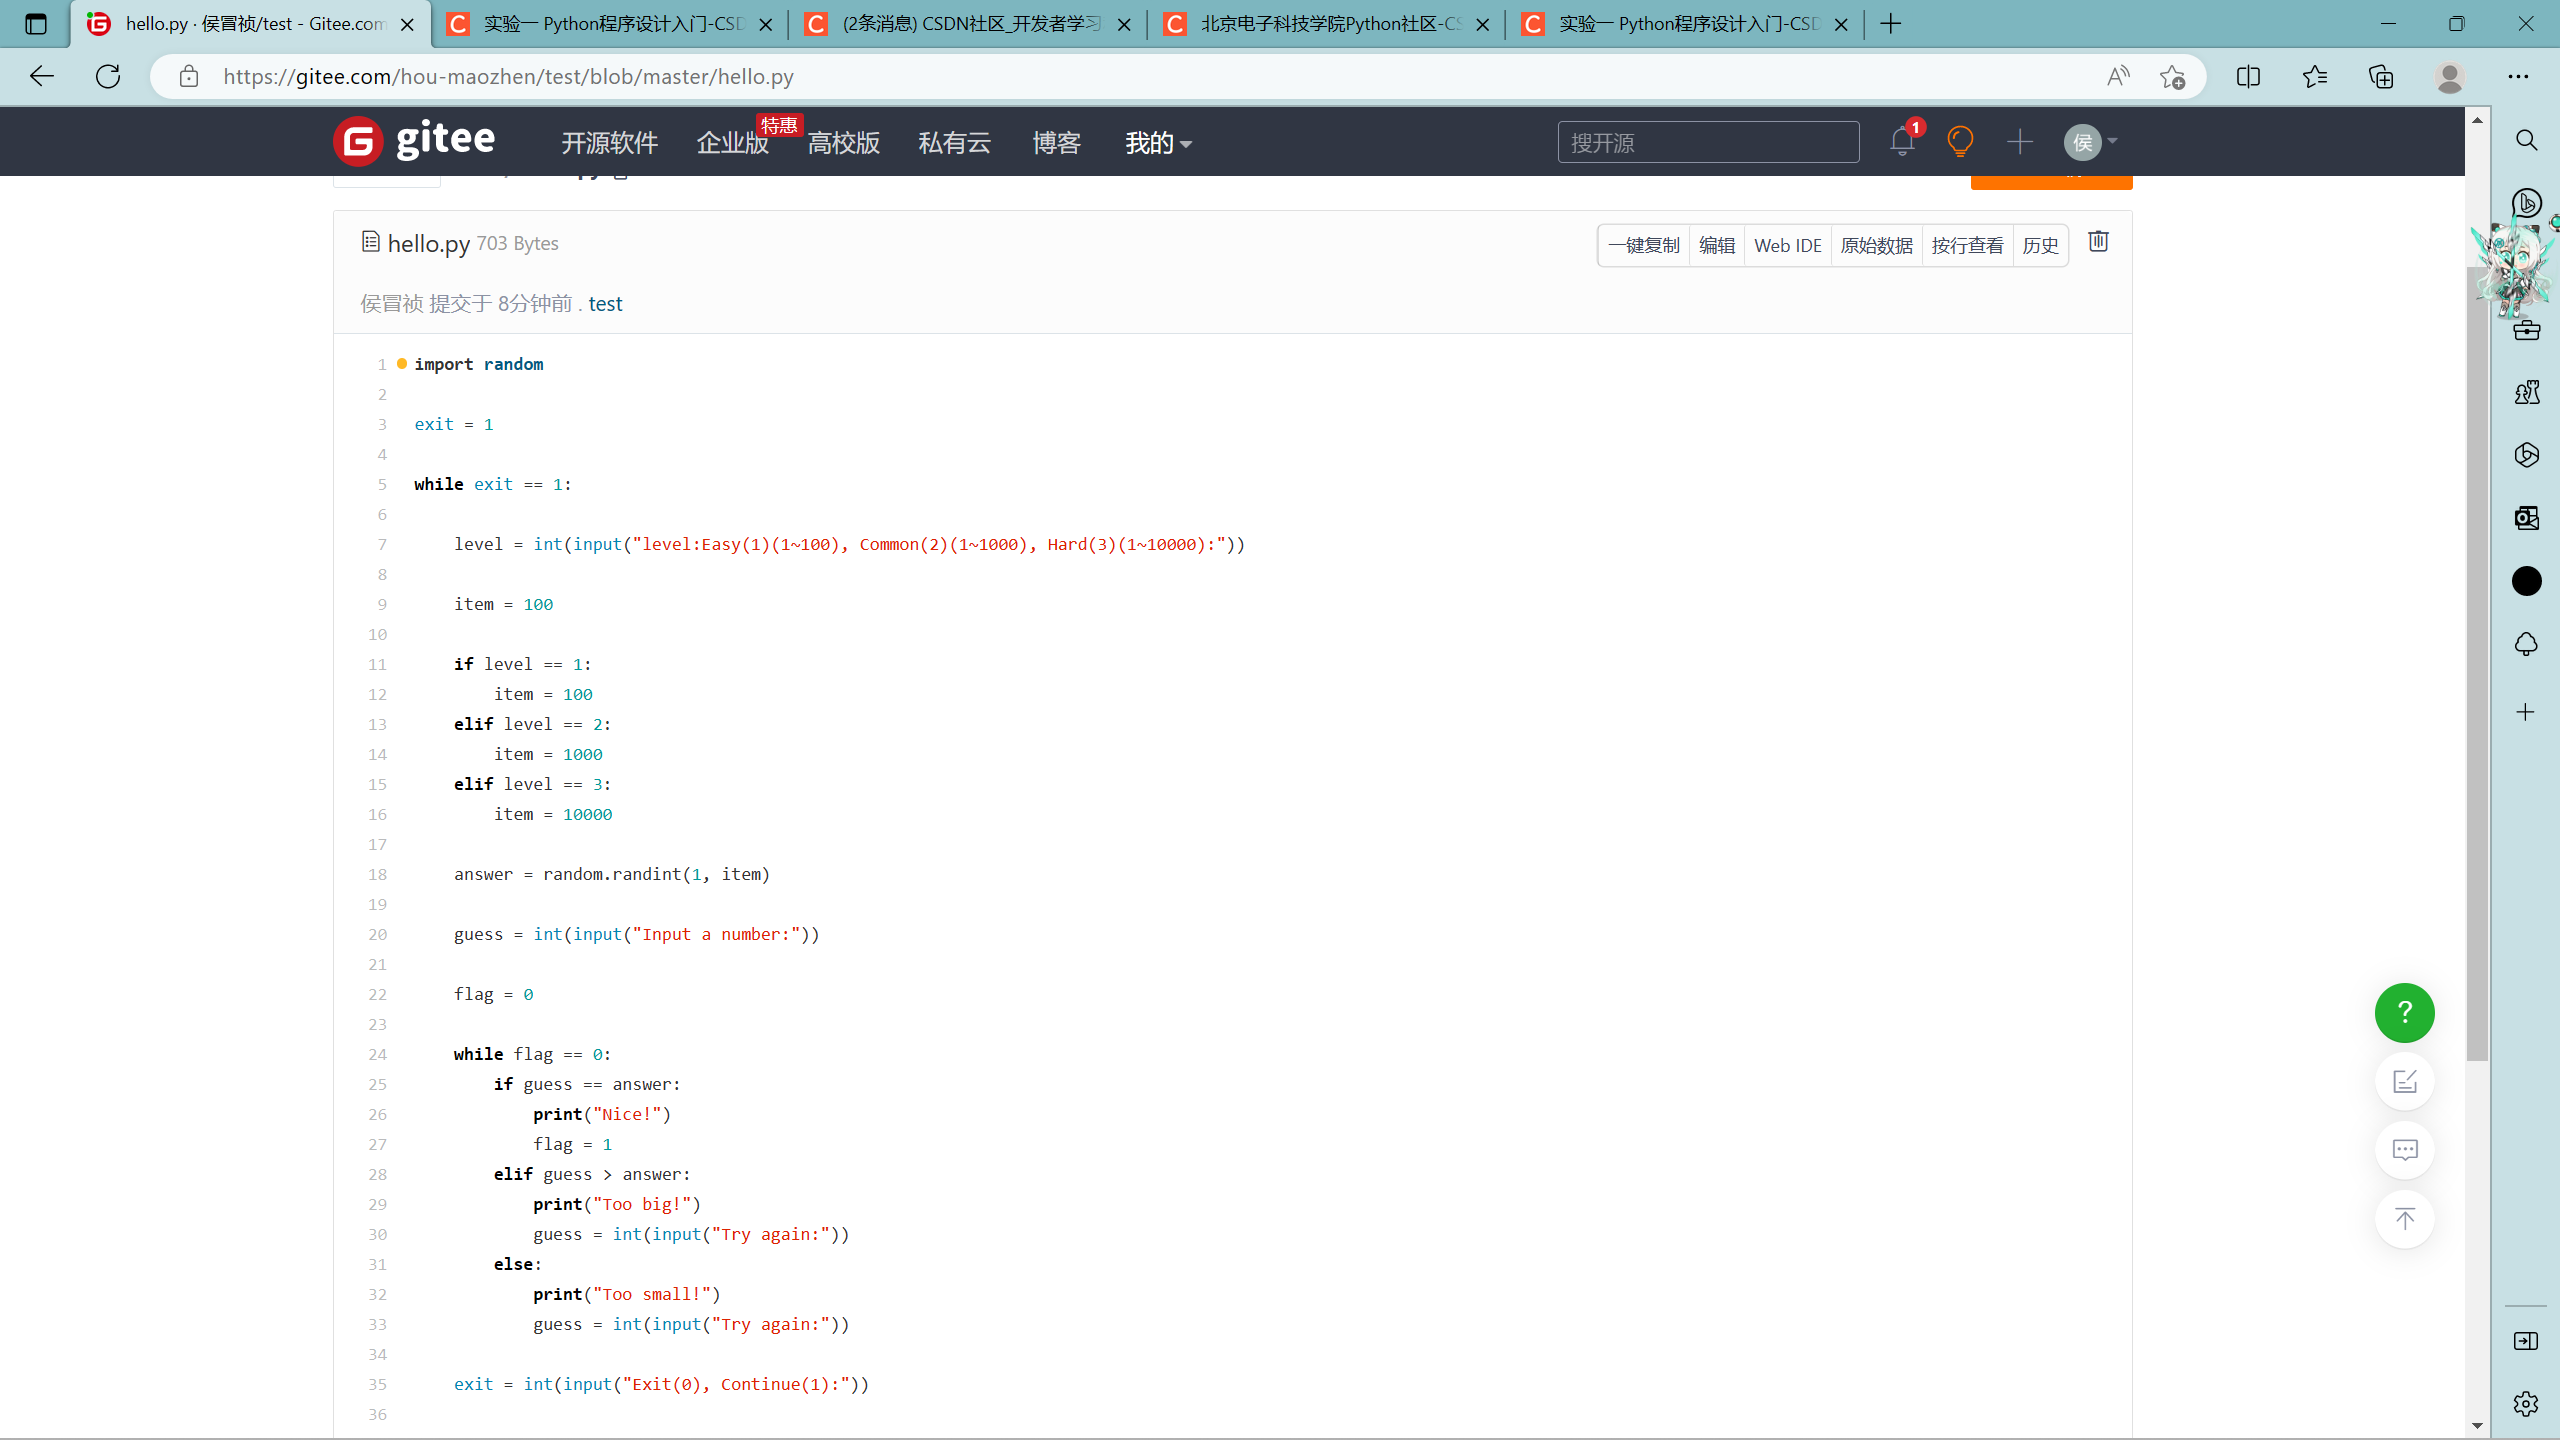
Task: Click the 一键复制 button
Action: (x=1643, y=246)
